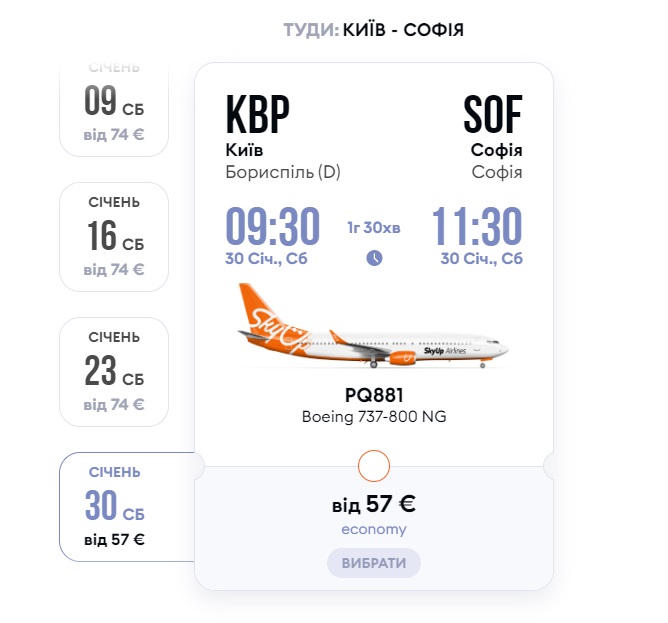Screen dimensions: 668x623
Task: Click the ТУДИ: КИЇВ - СОФІЯ heading
Action: (373, 30)
